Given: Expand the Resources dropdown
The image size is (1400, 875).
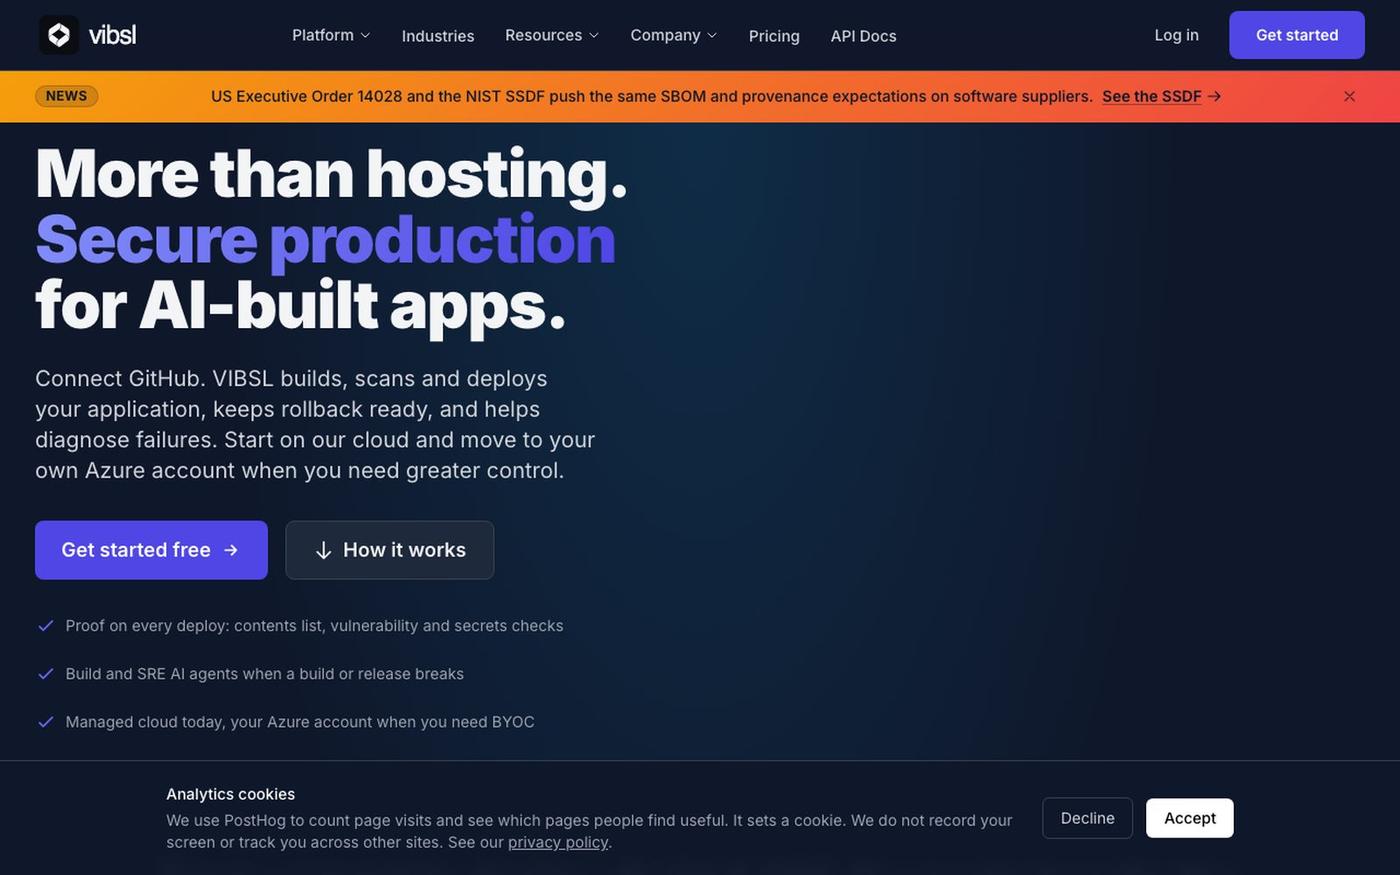Looking at the screenshot, I should tap(552, 35).
